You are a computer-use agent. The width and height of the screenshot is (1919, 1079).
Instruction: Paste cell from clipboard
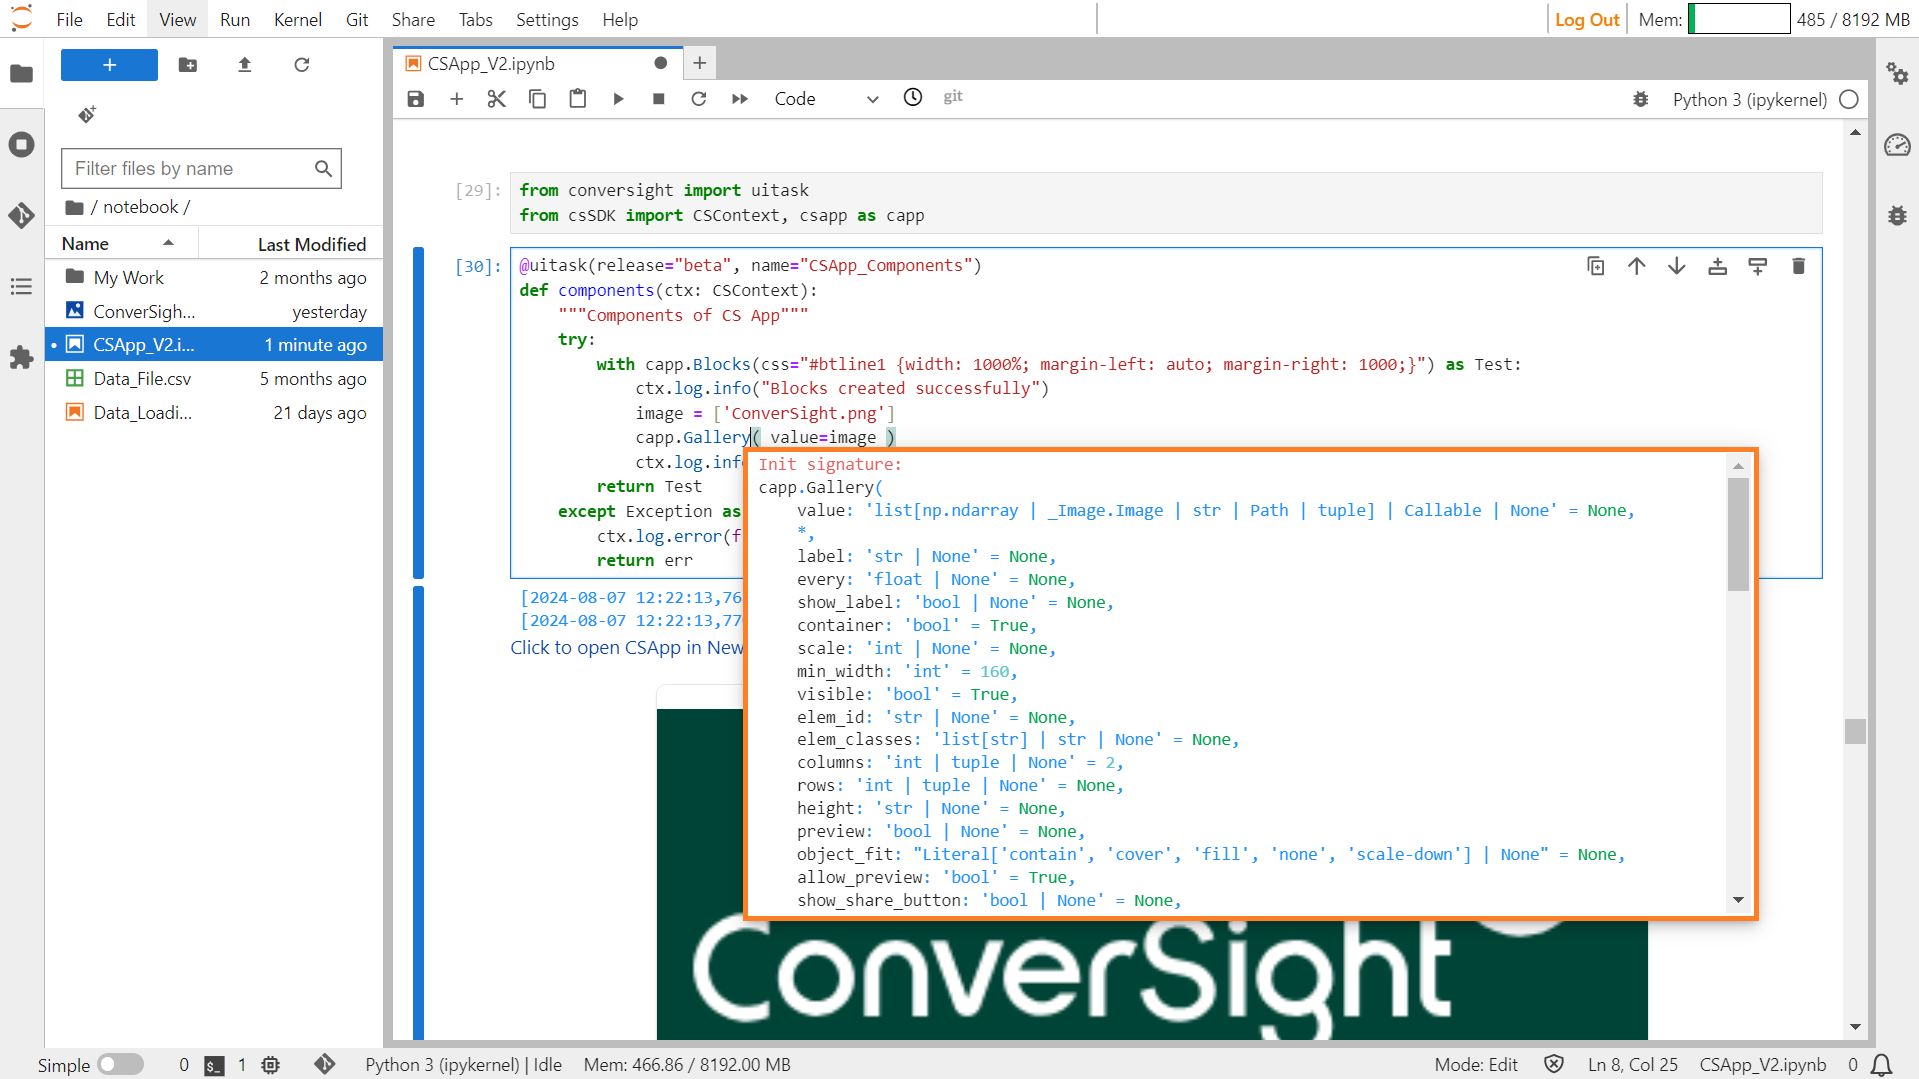(x=578, y=98)
